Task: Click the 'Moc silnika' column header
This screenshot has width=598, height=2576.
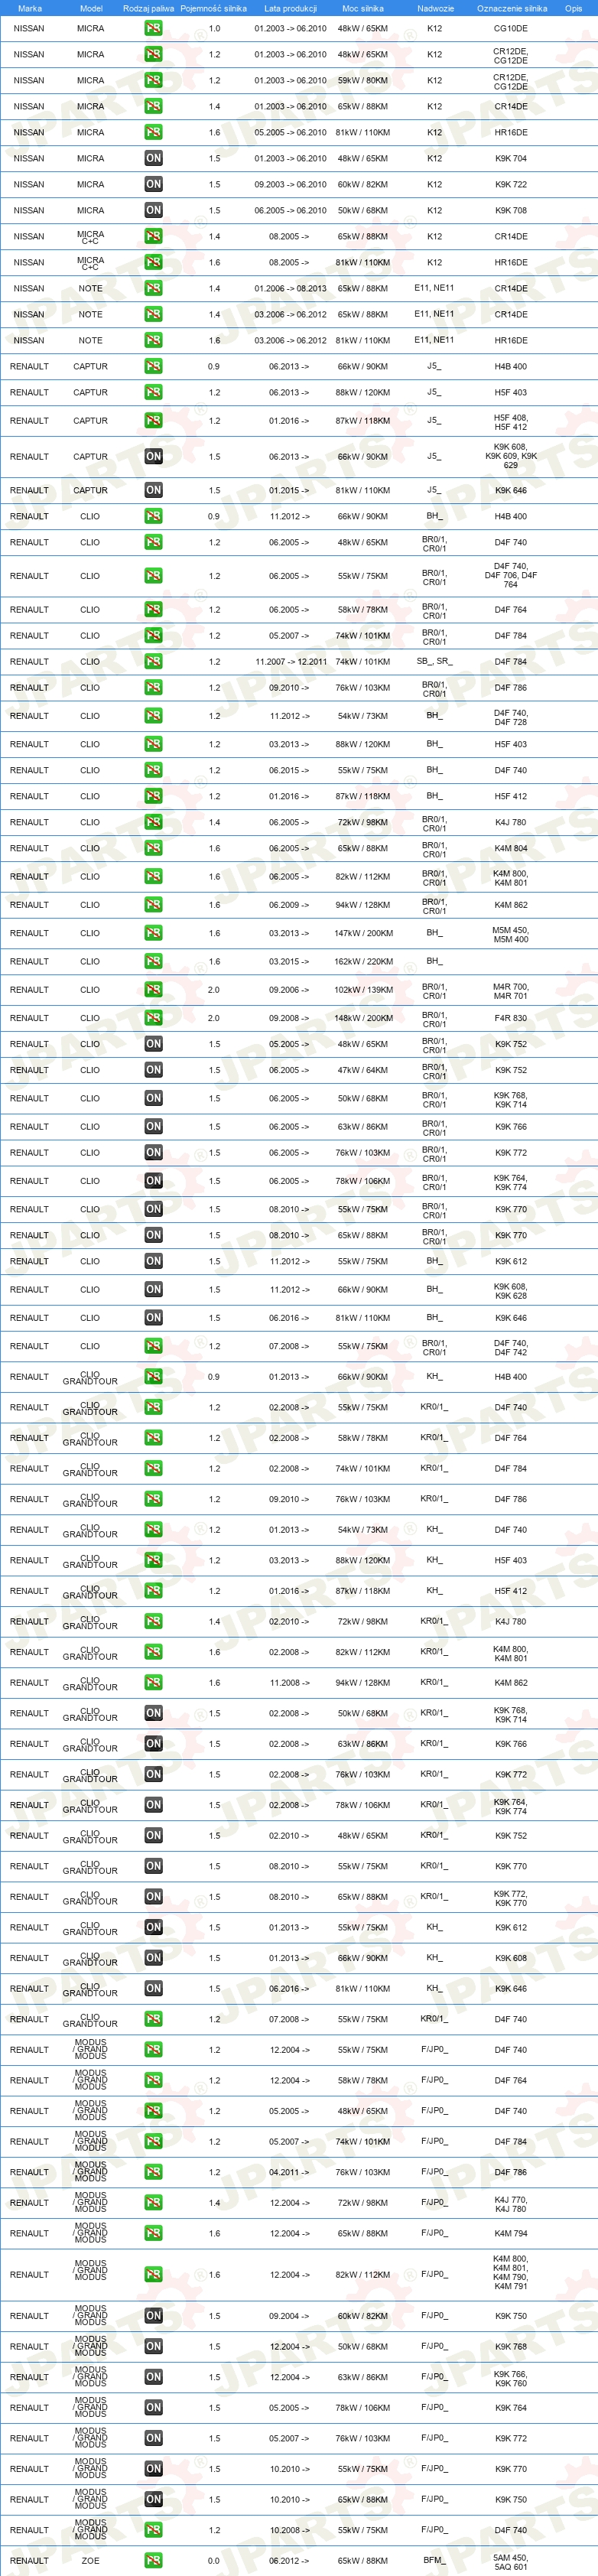Action: pyautogui.click(x=363, y=8)
